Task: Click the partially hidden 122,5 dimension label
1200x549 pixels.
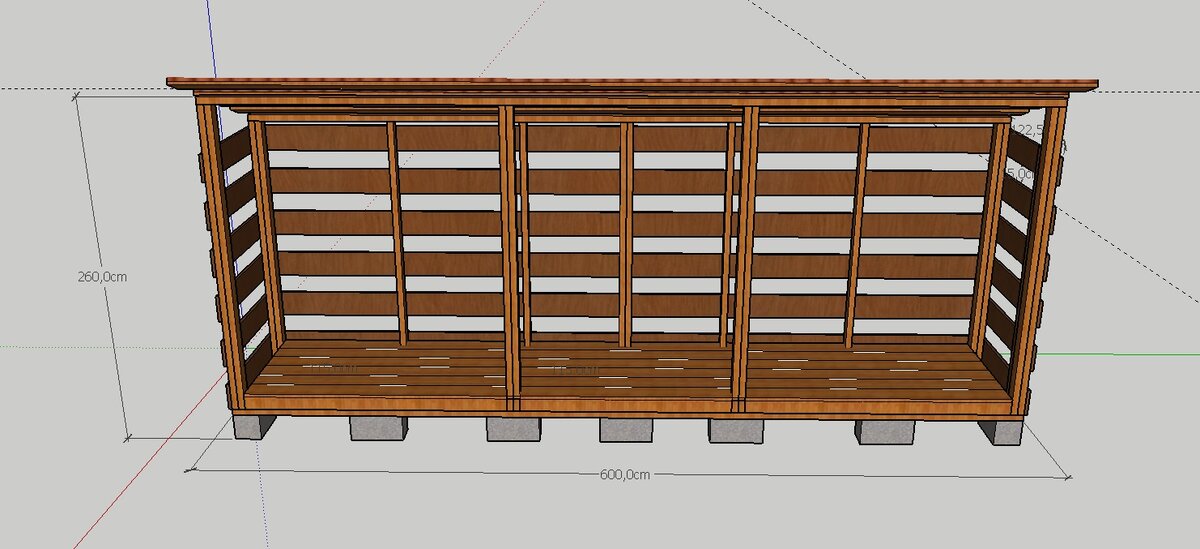Action: [x=1028, y=131]
